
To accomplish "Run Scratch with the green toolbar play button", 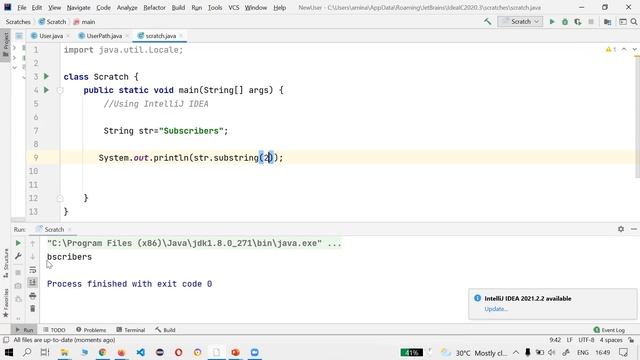I will [552, 22].
